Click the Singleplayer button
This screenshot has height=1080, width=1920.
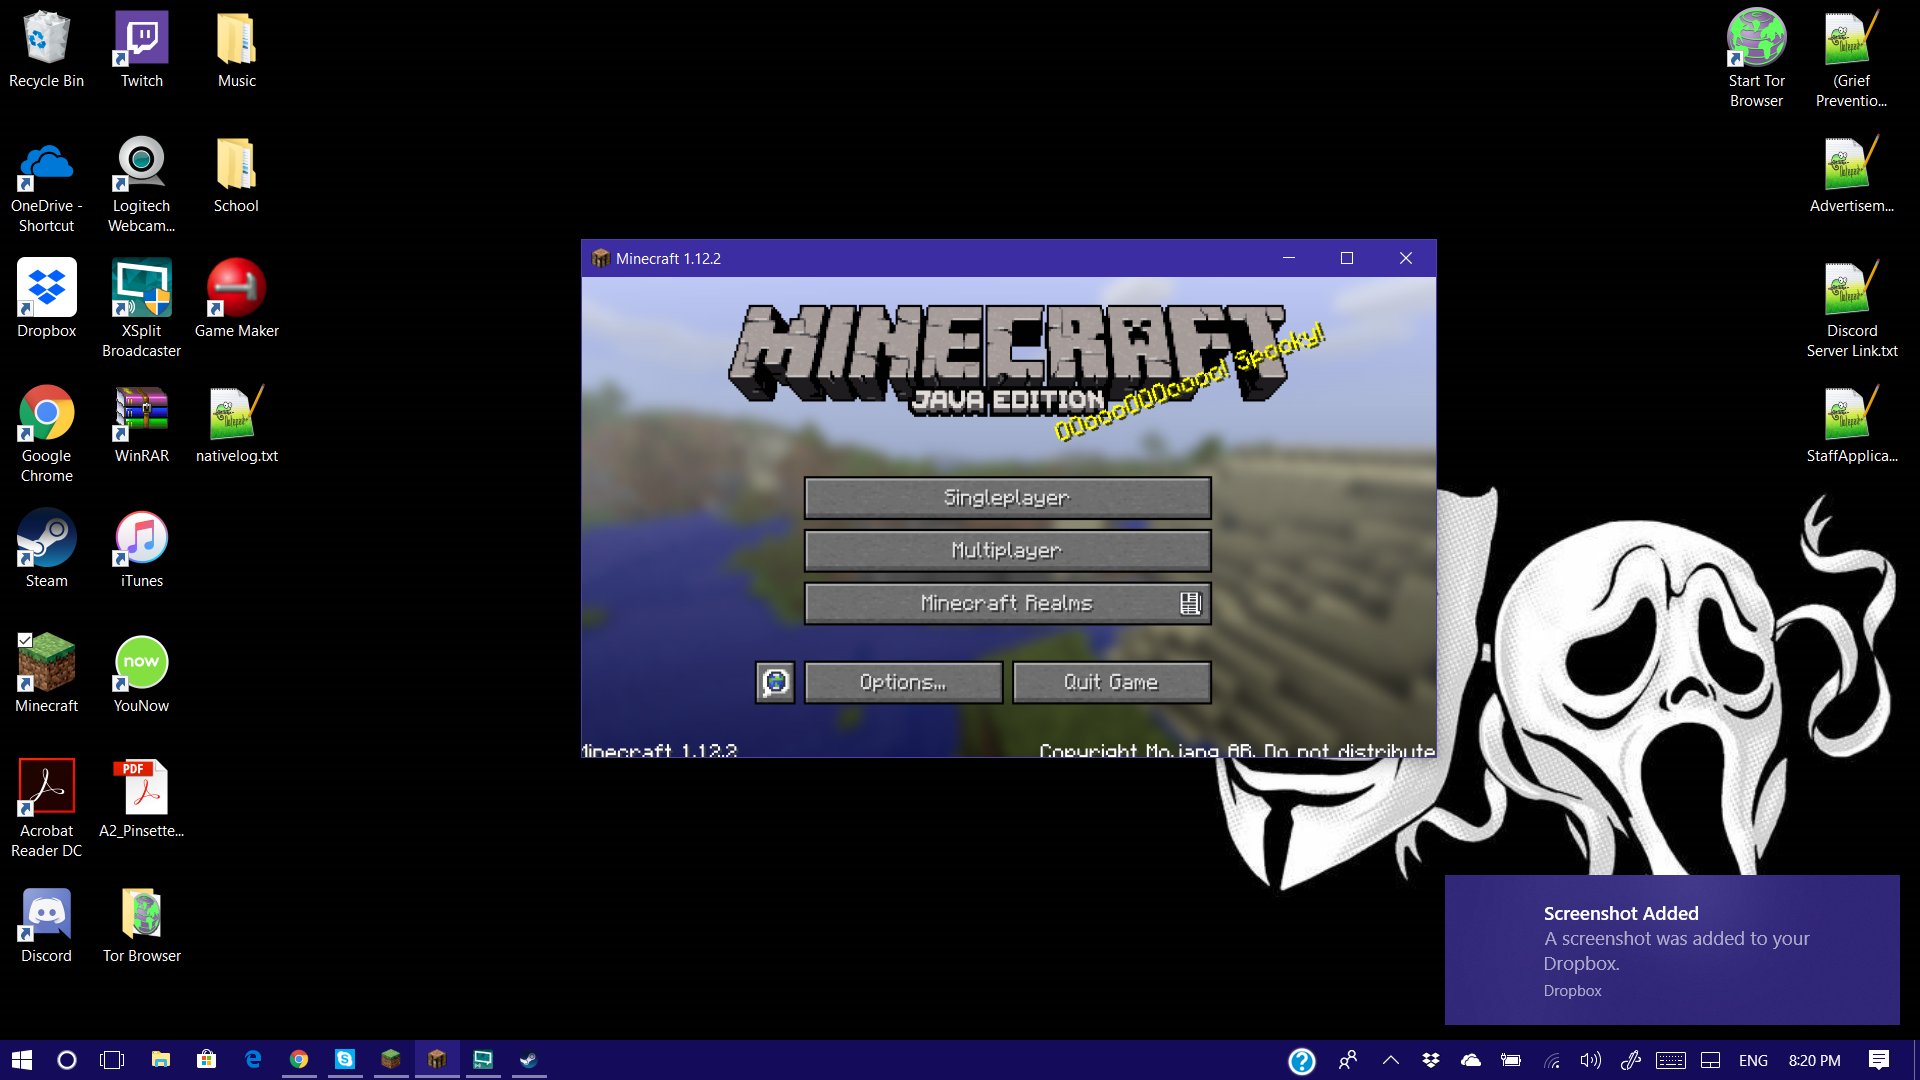point(1007,498)
